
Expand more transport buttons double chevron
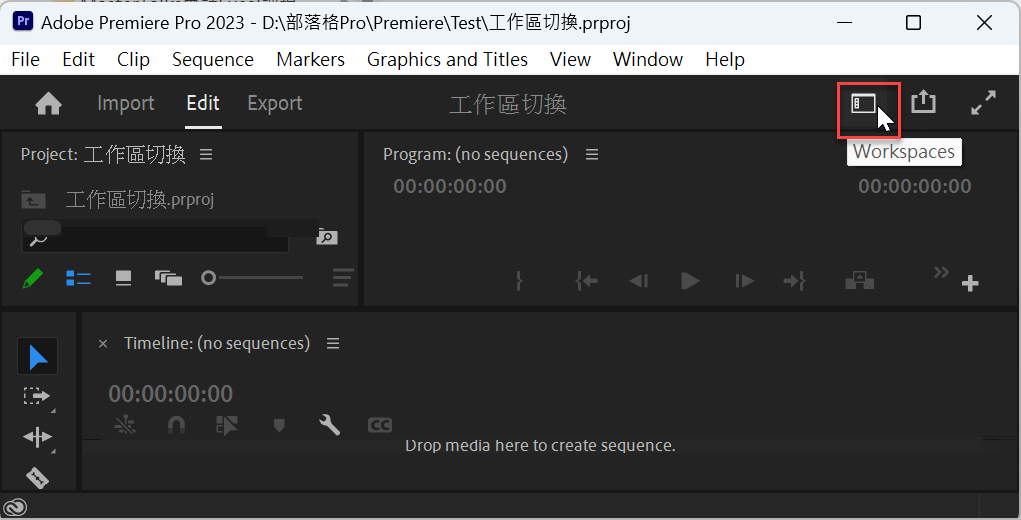[941, 272]
